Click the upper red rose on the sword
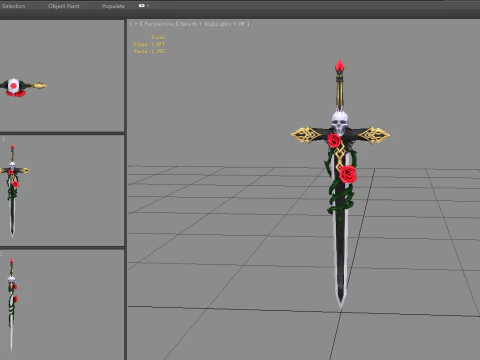This screenshot has height=360, width=480. pyautogui.click(x=334, y=140)
